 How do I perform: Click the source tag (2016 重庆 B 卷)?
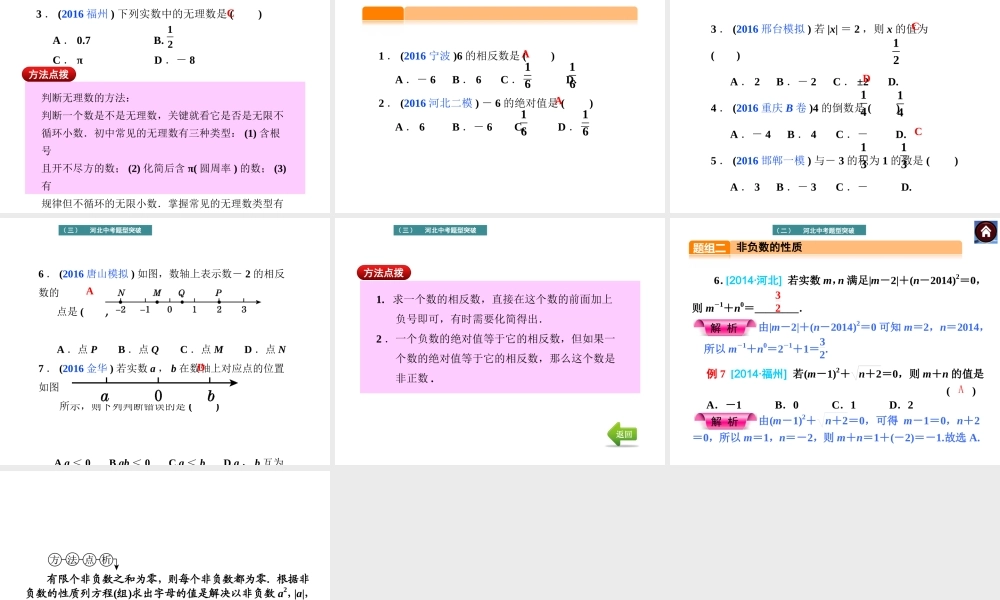pyautogui.click(x=772, y=108)
